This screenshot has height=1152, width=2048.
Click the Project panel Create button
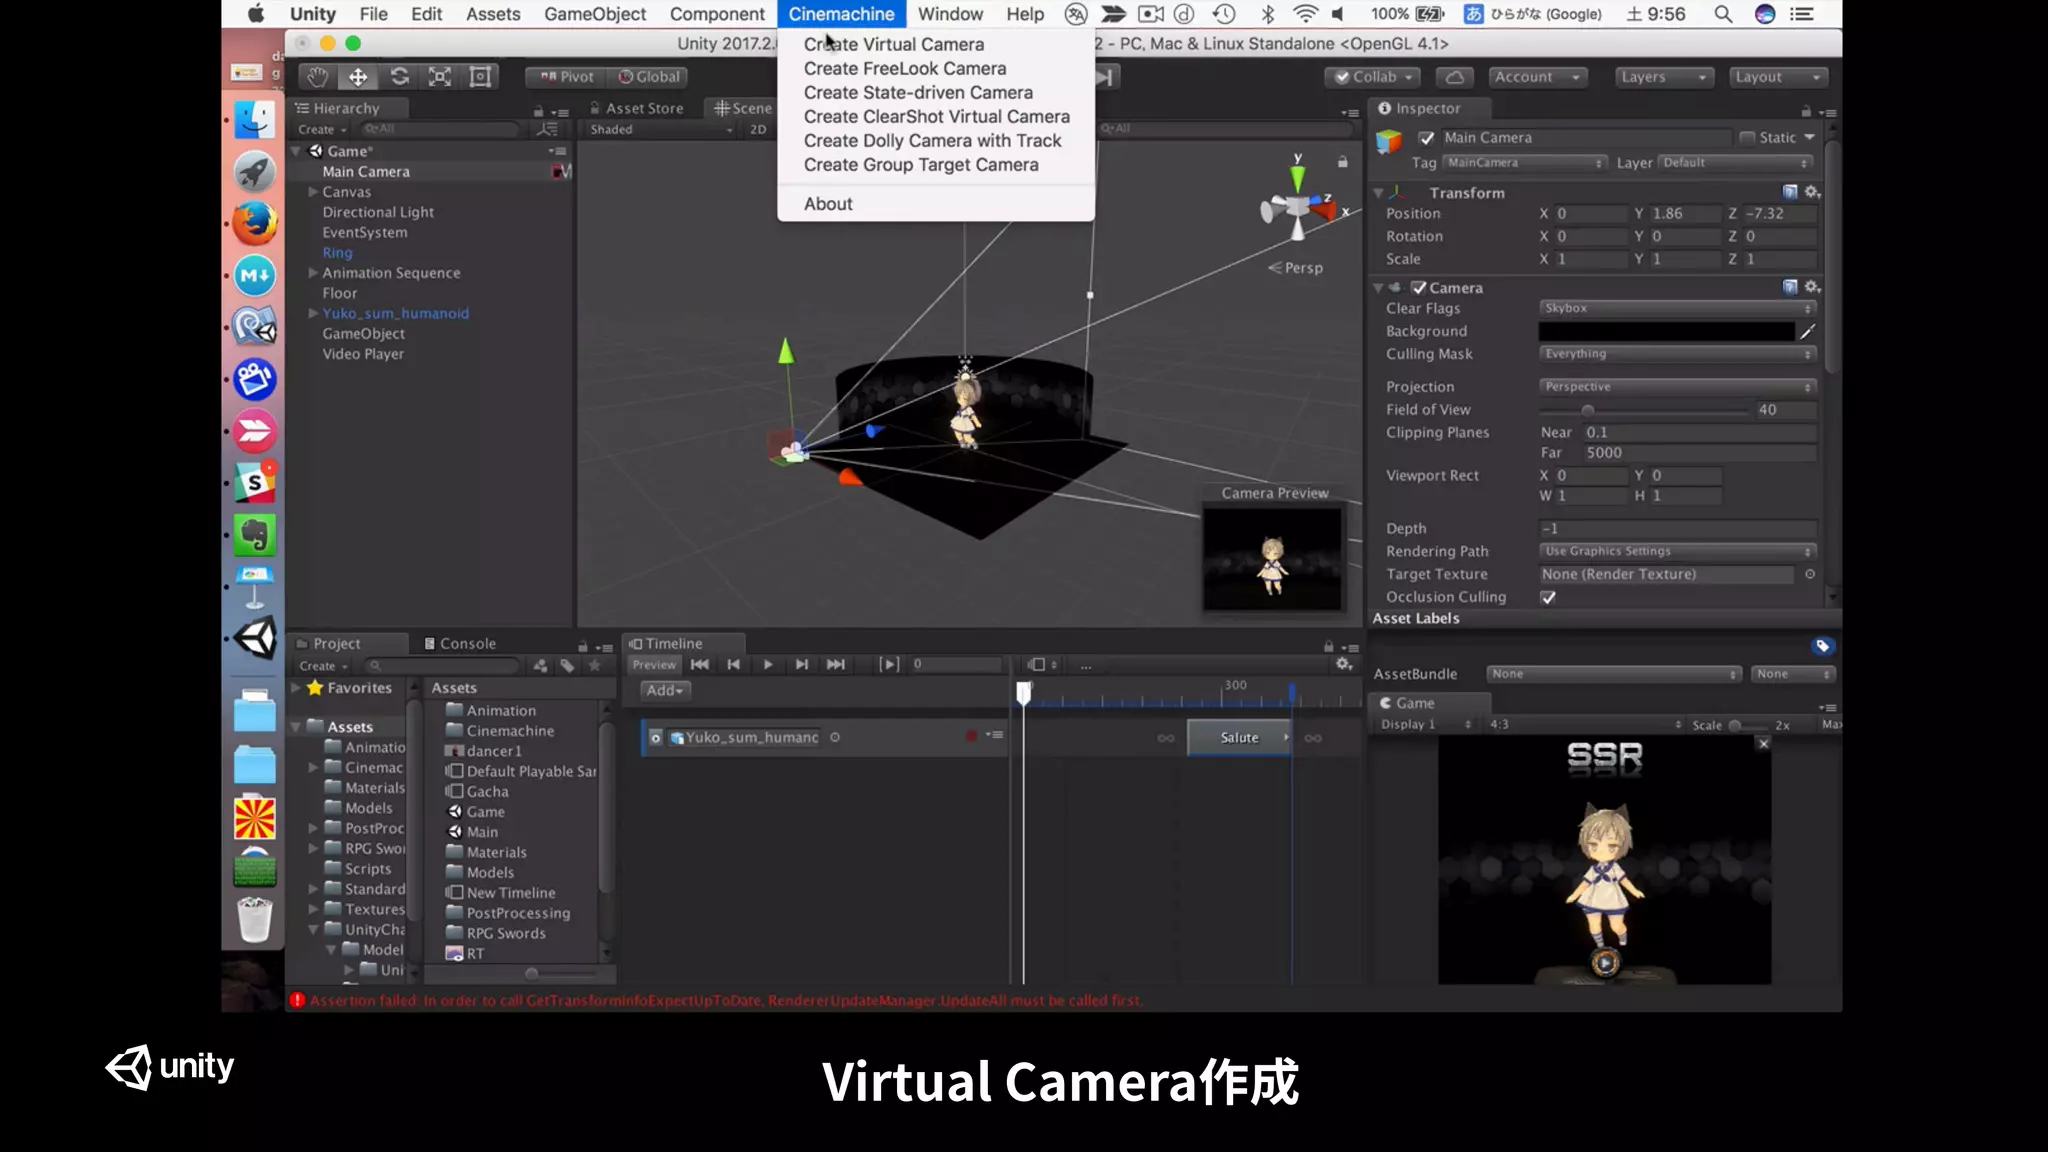(323, 666)
